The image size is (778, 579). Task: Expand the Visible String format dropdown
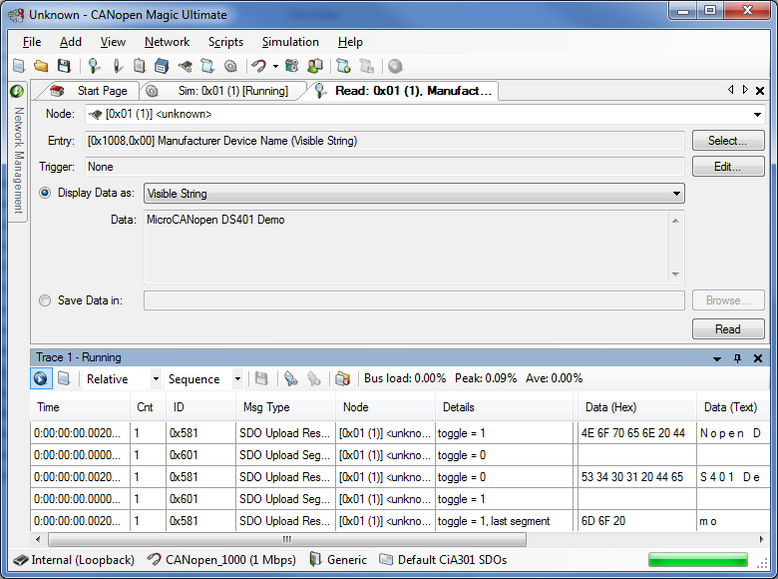pyautogui.click(x=677, y=193)
